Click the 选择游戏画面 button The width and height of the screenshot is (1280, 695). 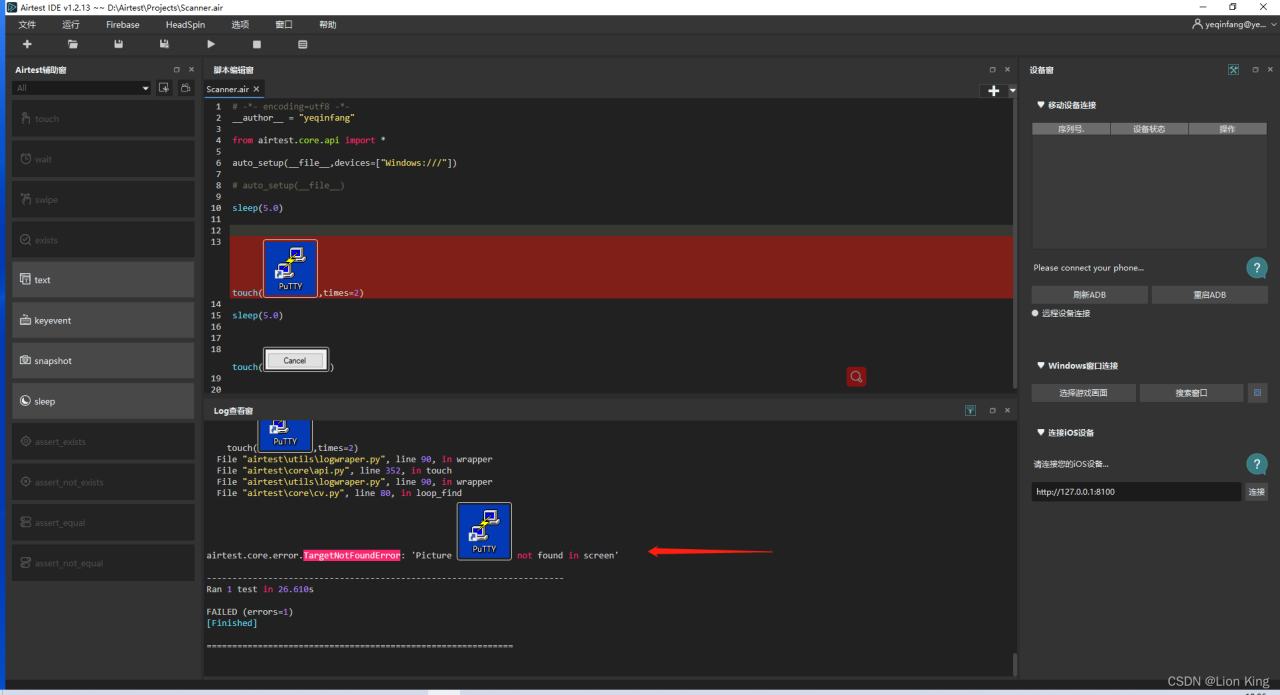point(1084,393)
